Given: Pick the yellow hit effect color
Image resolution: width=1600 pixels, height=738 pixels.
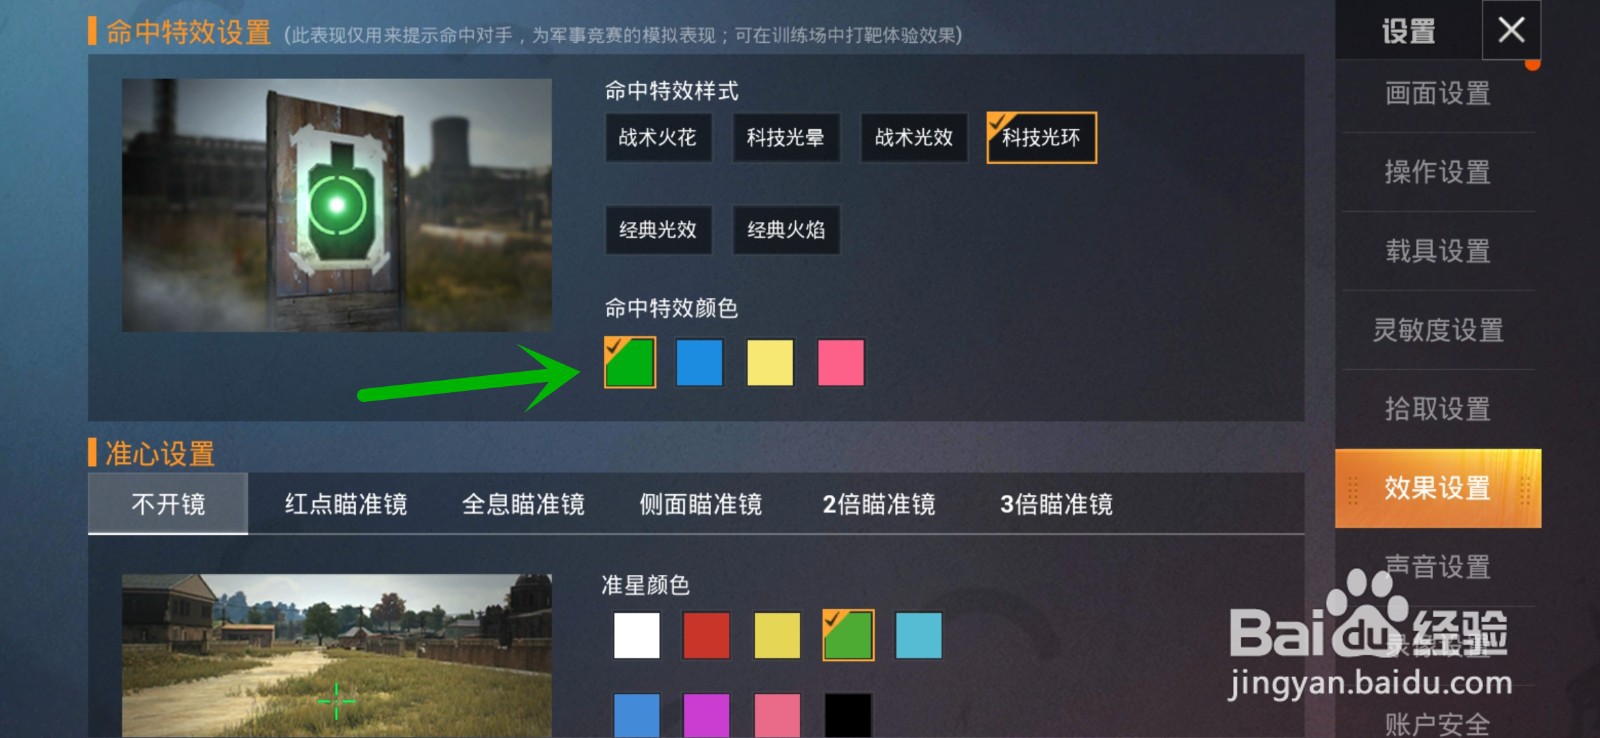Looking at the screenshot, I should click(x=770, y=362).
